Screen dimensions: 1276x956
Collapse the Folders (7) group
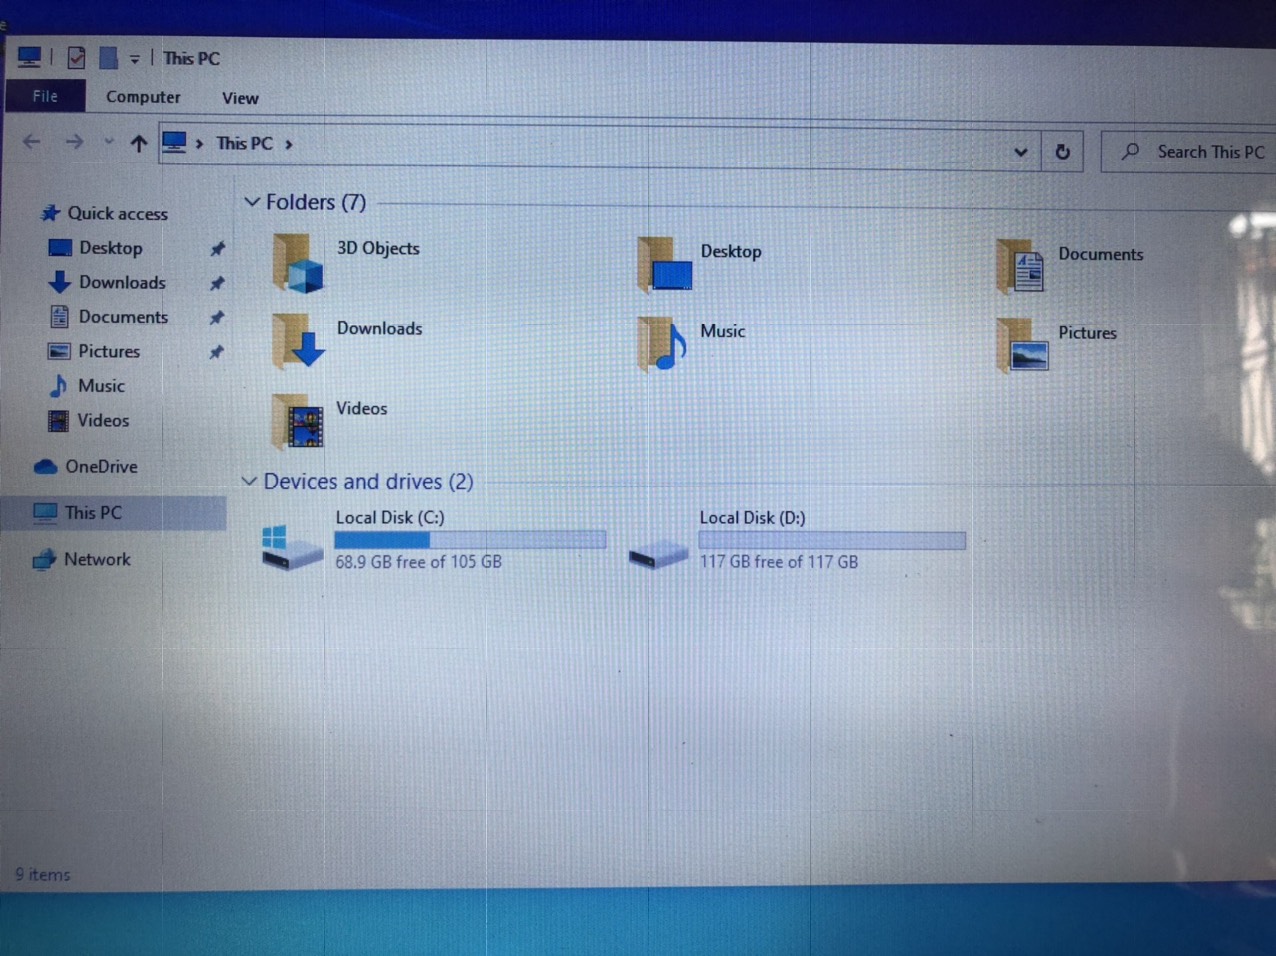point(251,202)
